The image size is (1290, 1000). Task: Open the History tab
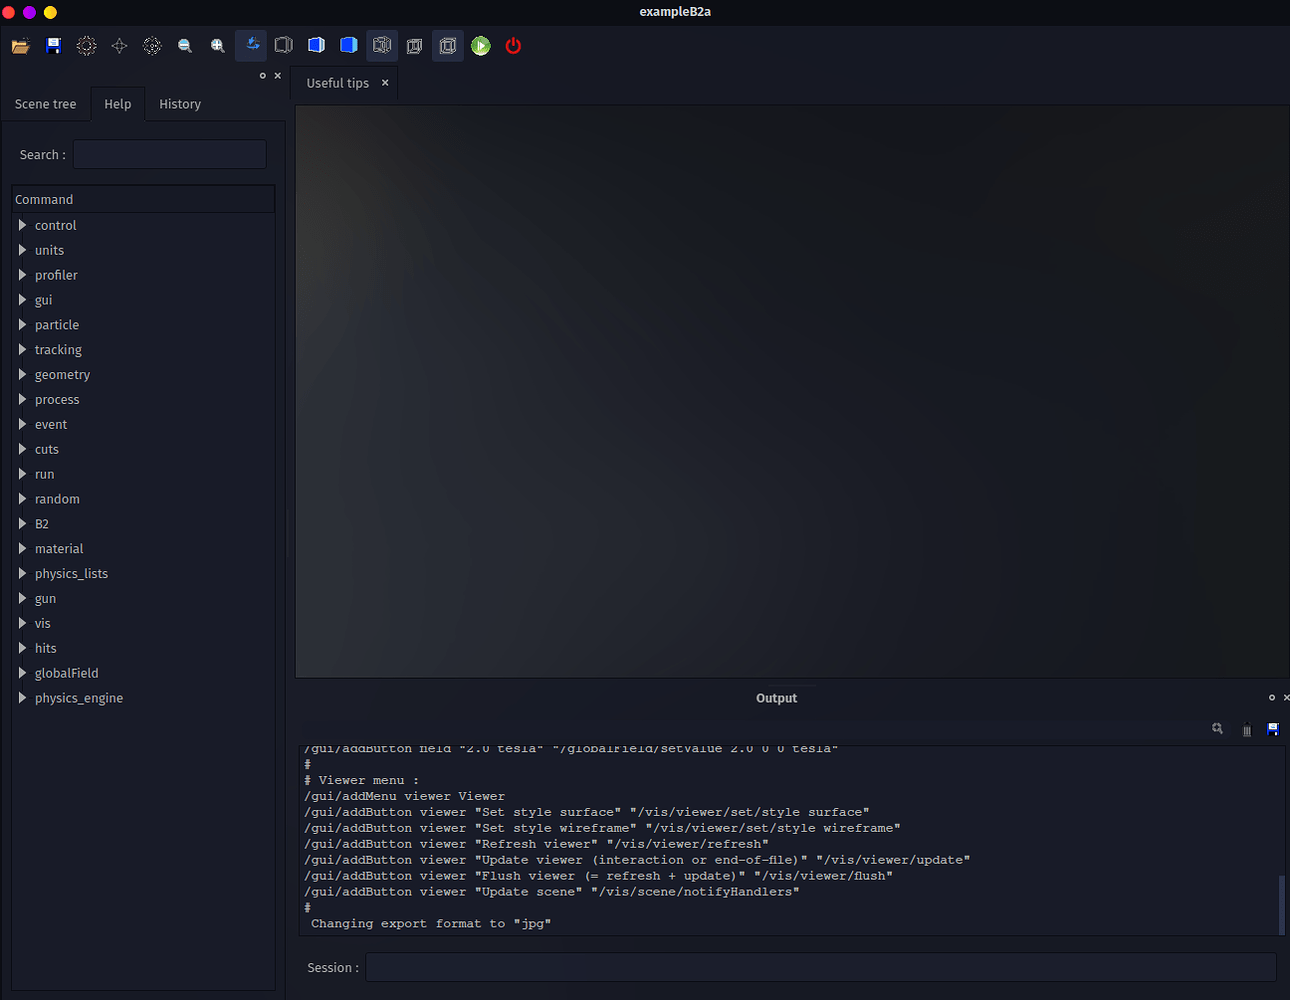pos(180,104)
